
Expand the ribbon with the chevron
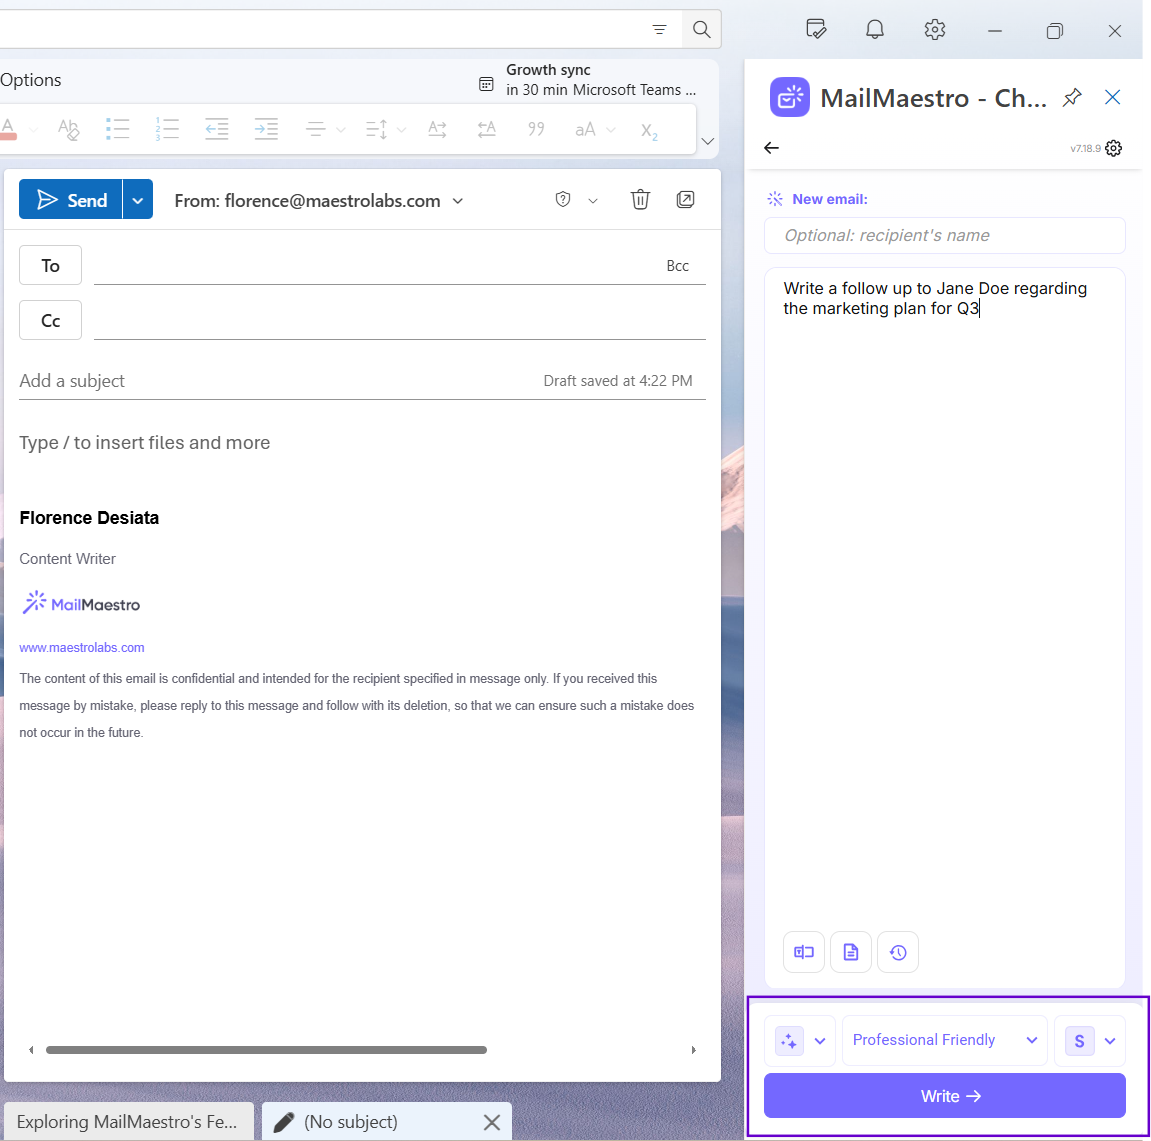pyautogui.click(x=708, y=141)
